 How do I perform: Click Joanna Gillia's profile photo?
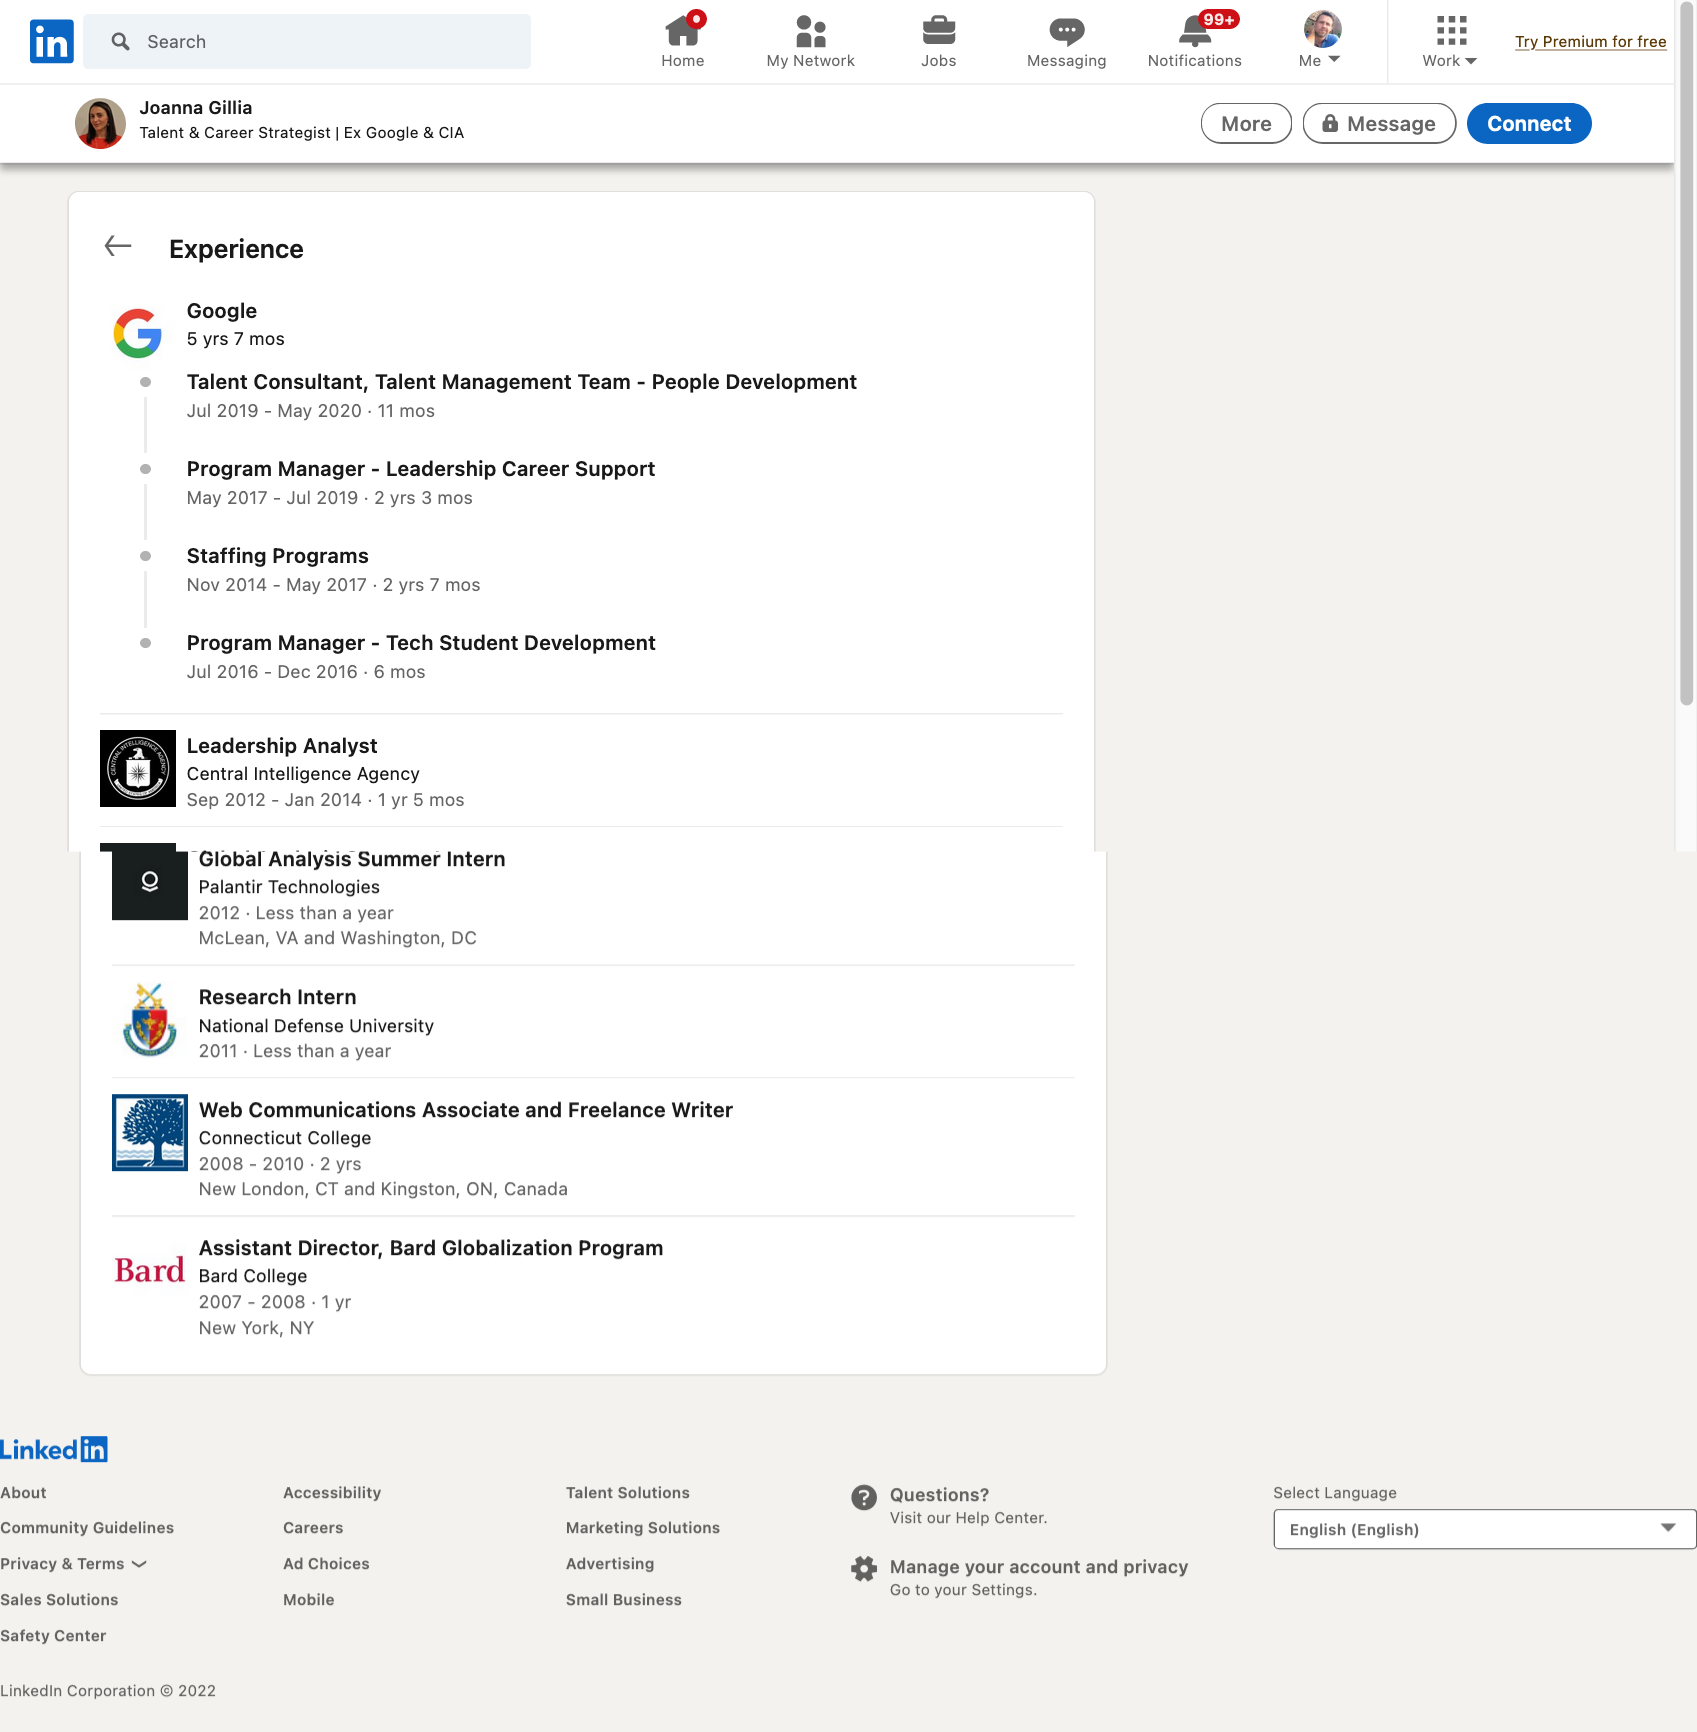[x=100, y=123]
